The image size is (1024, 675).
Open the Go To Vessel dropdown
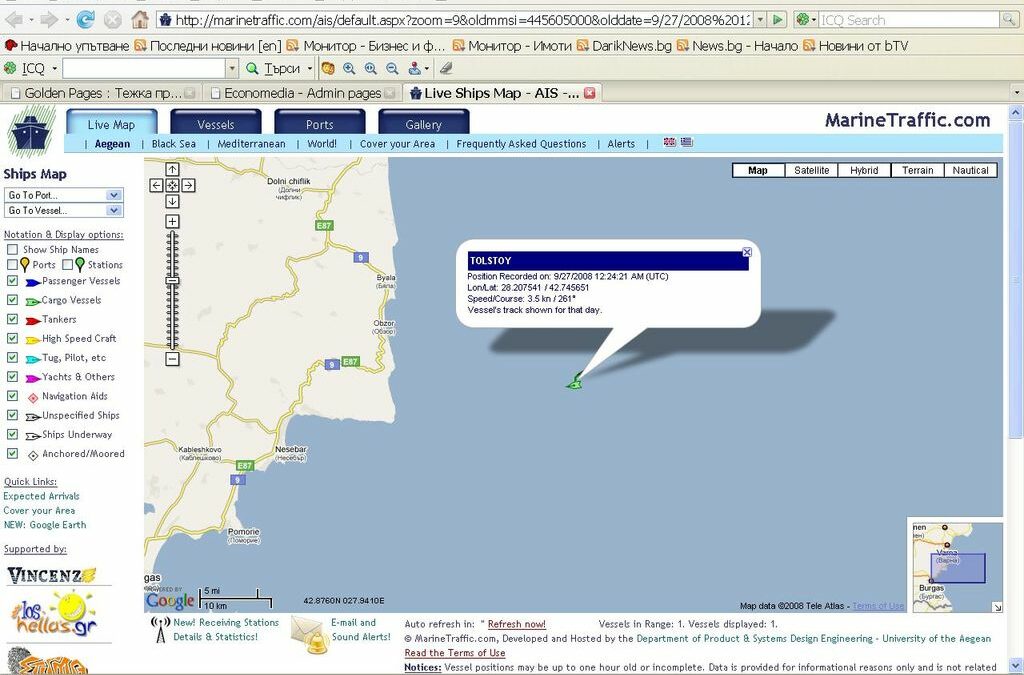[64, 210]
